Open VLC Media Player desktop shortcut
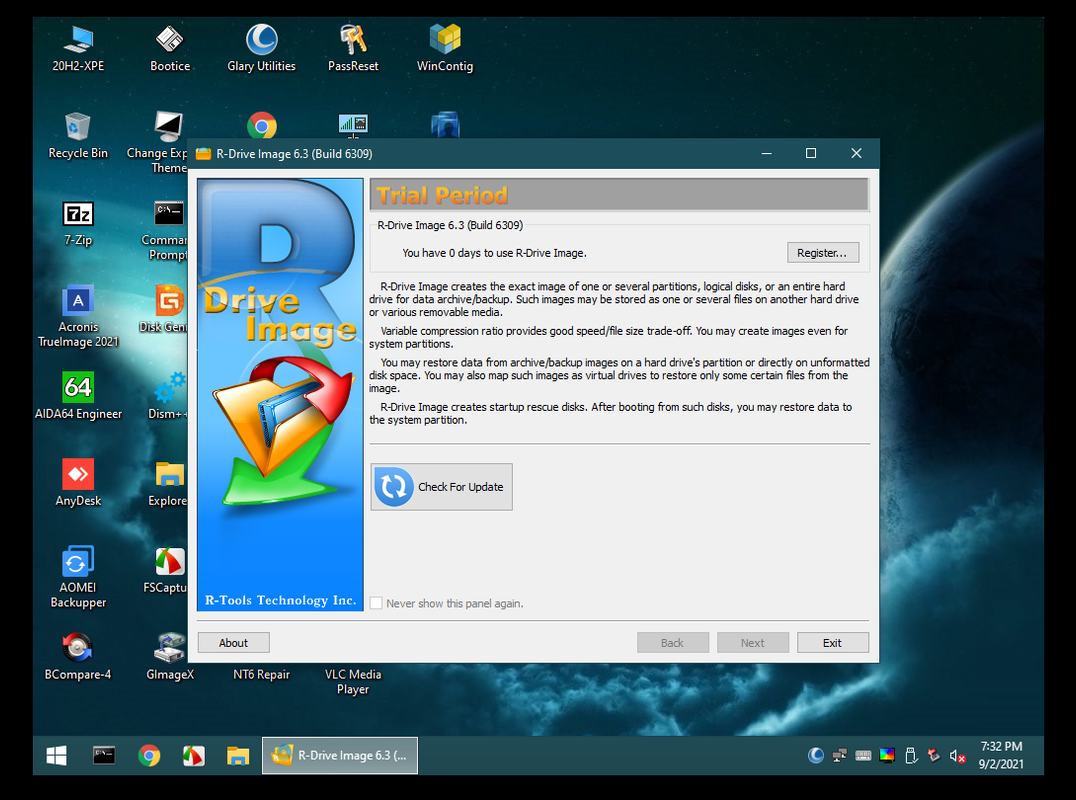Image resolution: width=1076 pixels, height=800 pixels. click(353, 681)
